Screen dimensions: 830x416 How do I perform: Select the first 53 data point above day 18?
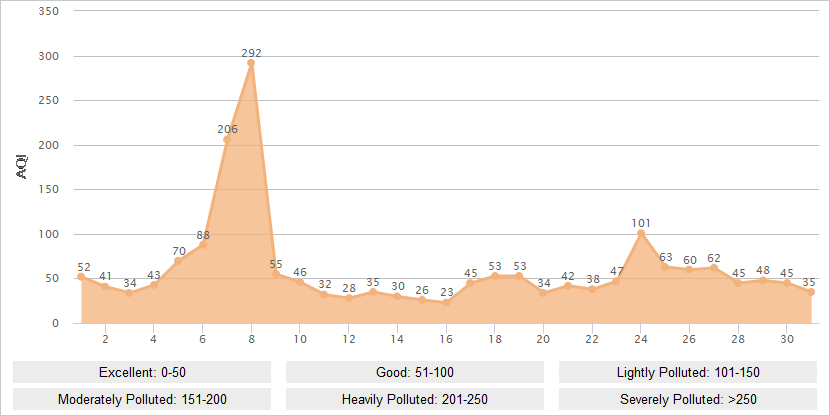[x=494, y=276]
